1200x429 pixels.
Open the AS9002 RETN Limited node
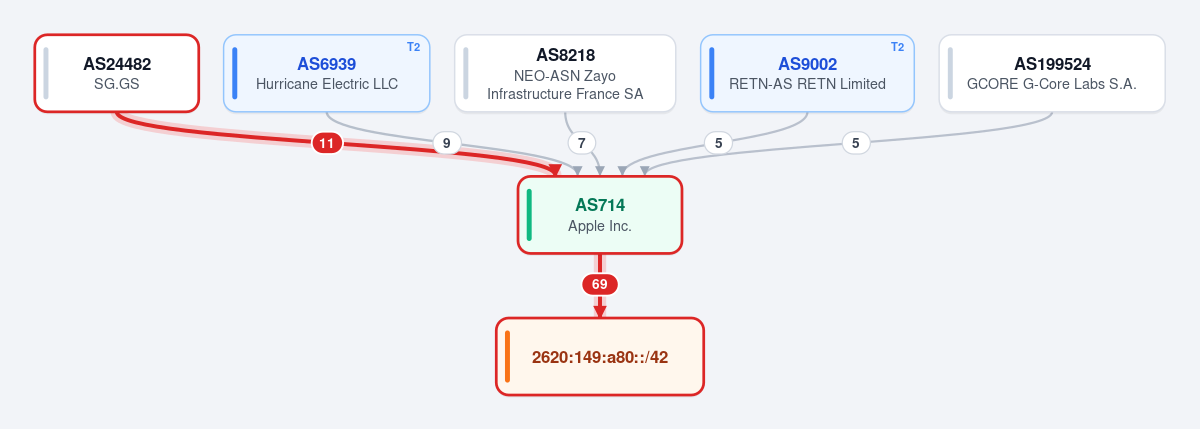click(807, 73)
